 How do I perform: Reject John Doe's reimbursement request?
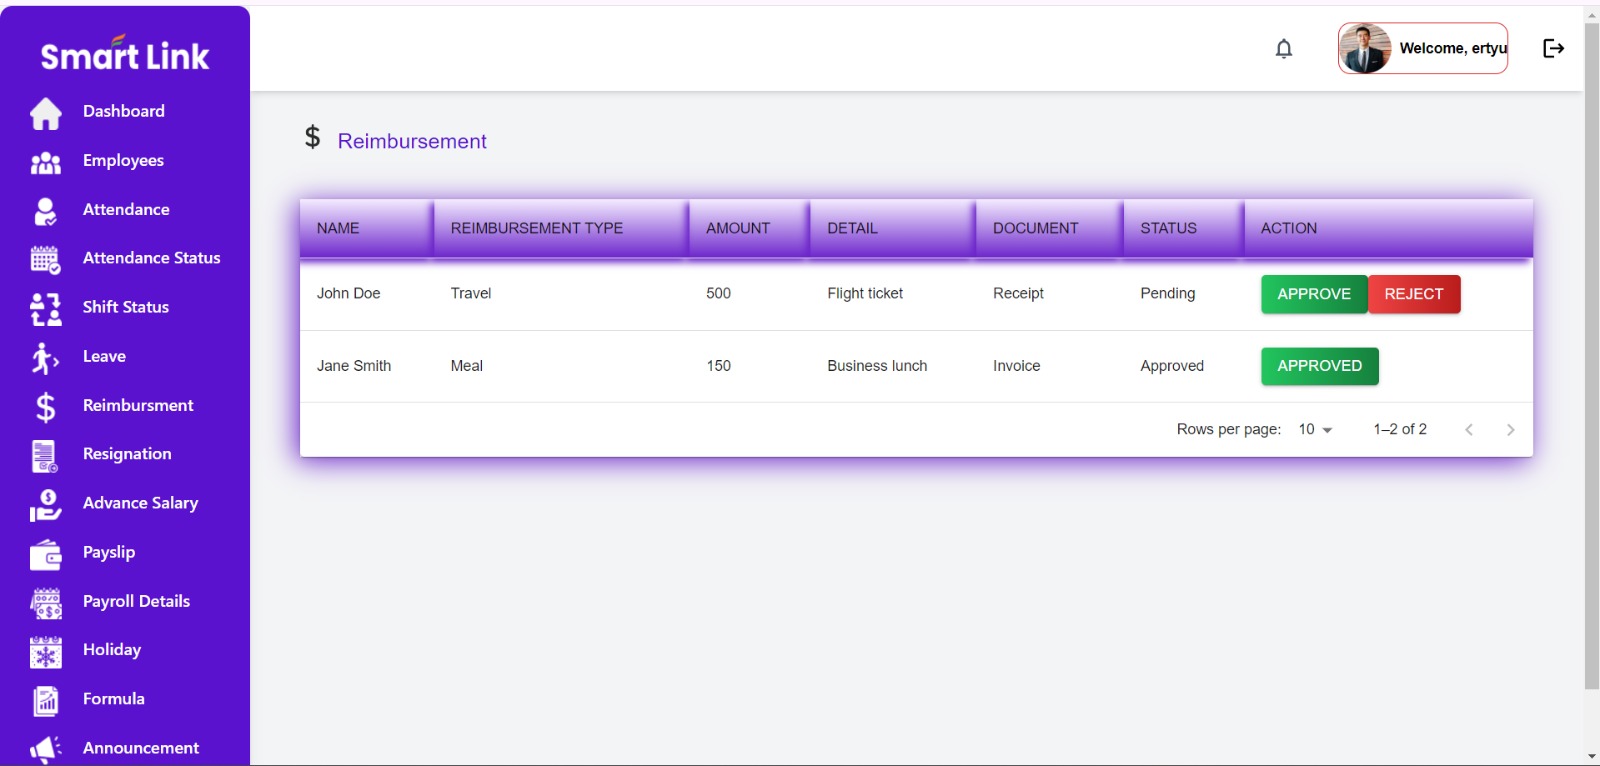pyautogui.click(x=1413, y=294)
